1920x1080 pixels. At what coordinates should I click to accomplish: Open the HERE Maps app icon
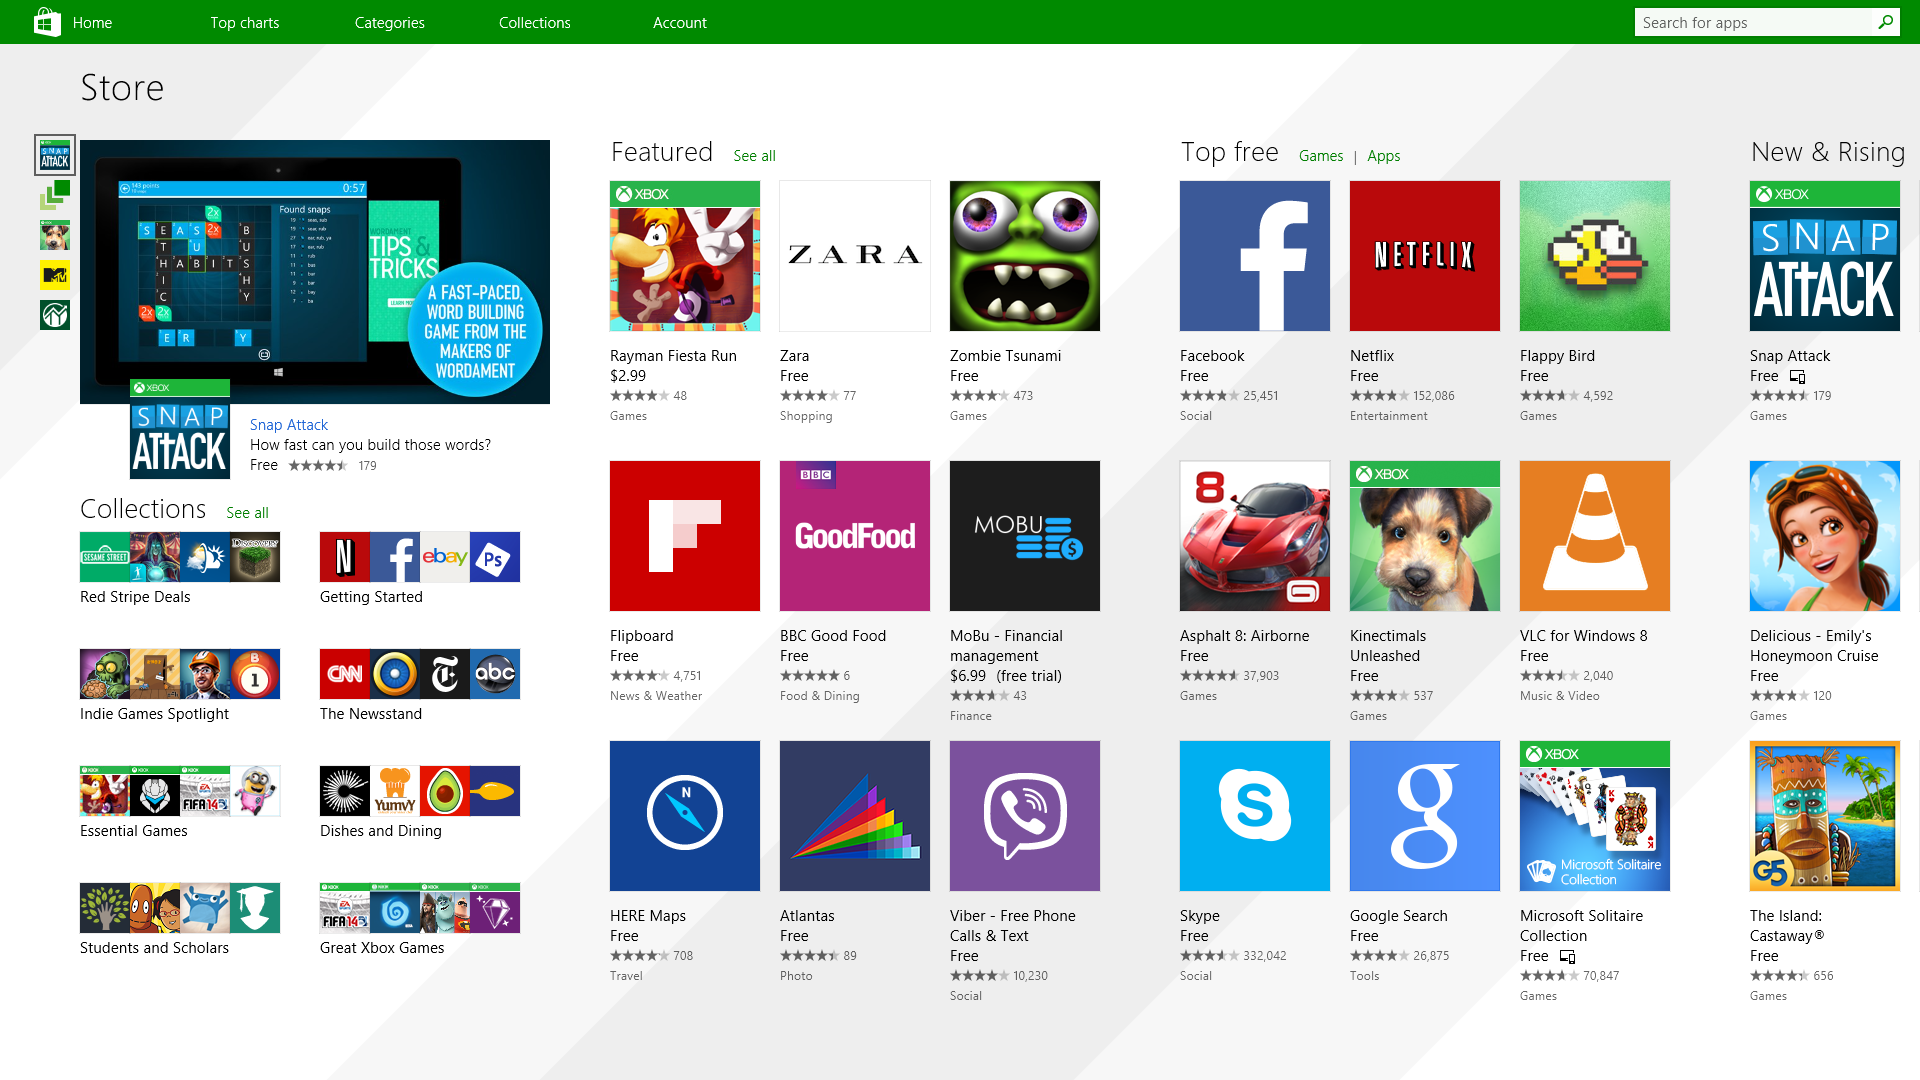tap(684, 815)
